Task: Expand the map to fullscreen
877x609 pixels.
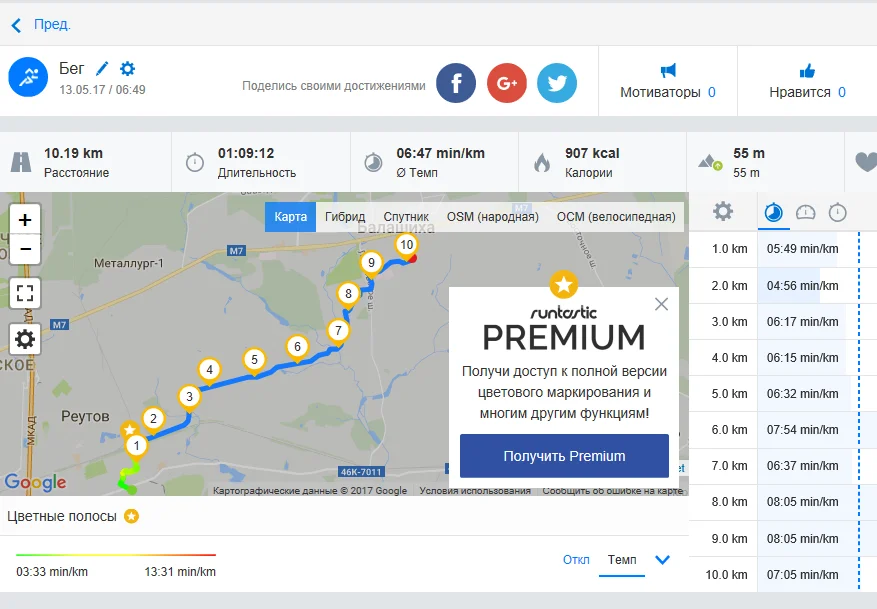Action: tap(25, 293)
